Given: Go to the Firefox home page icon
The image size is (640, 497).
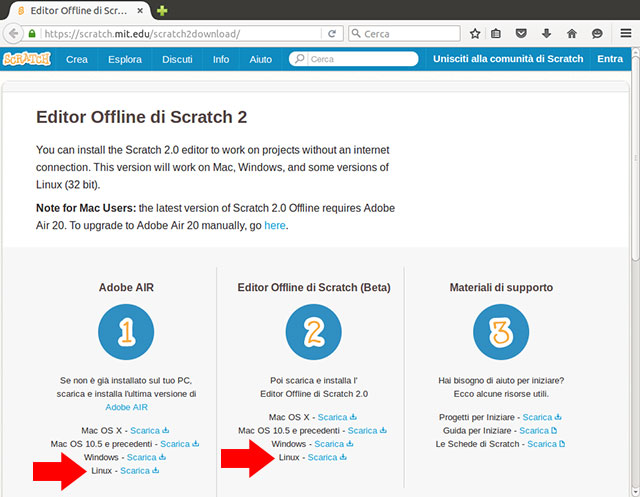Looking at the screenshot, I should [572, 33].
